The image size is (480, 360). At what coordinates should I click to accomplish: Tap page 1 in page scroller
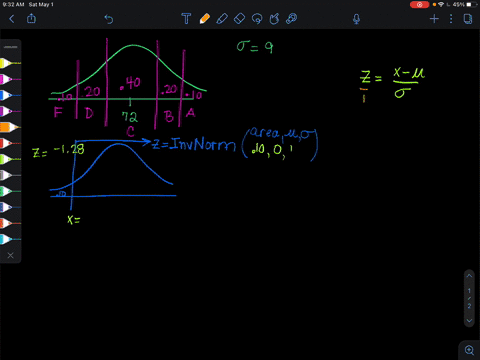point(469,291)
